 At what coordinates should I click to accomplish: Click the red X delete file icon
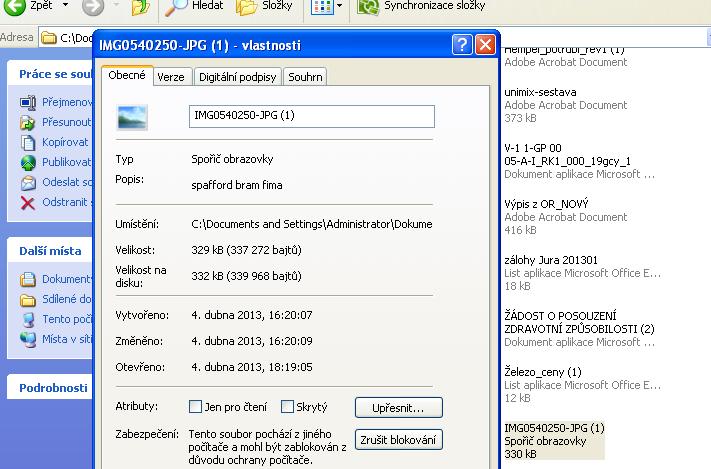[x=28, y=203]
